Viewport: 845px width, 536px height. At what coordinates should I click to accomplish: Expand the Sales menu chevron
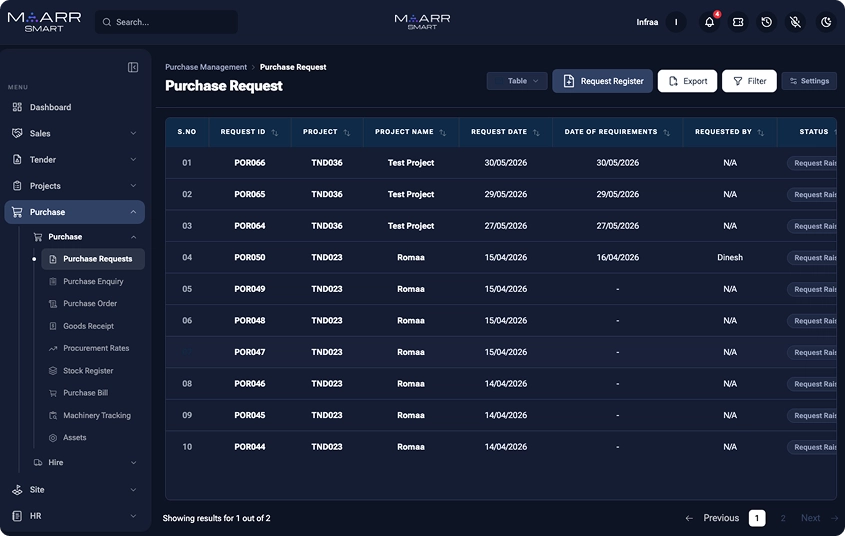133,133
